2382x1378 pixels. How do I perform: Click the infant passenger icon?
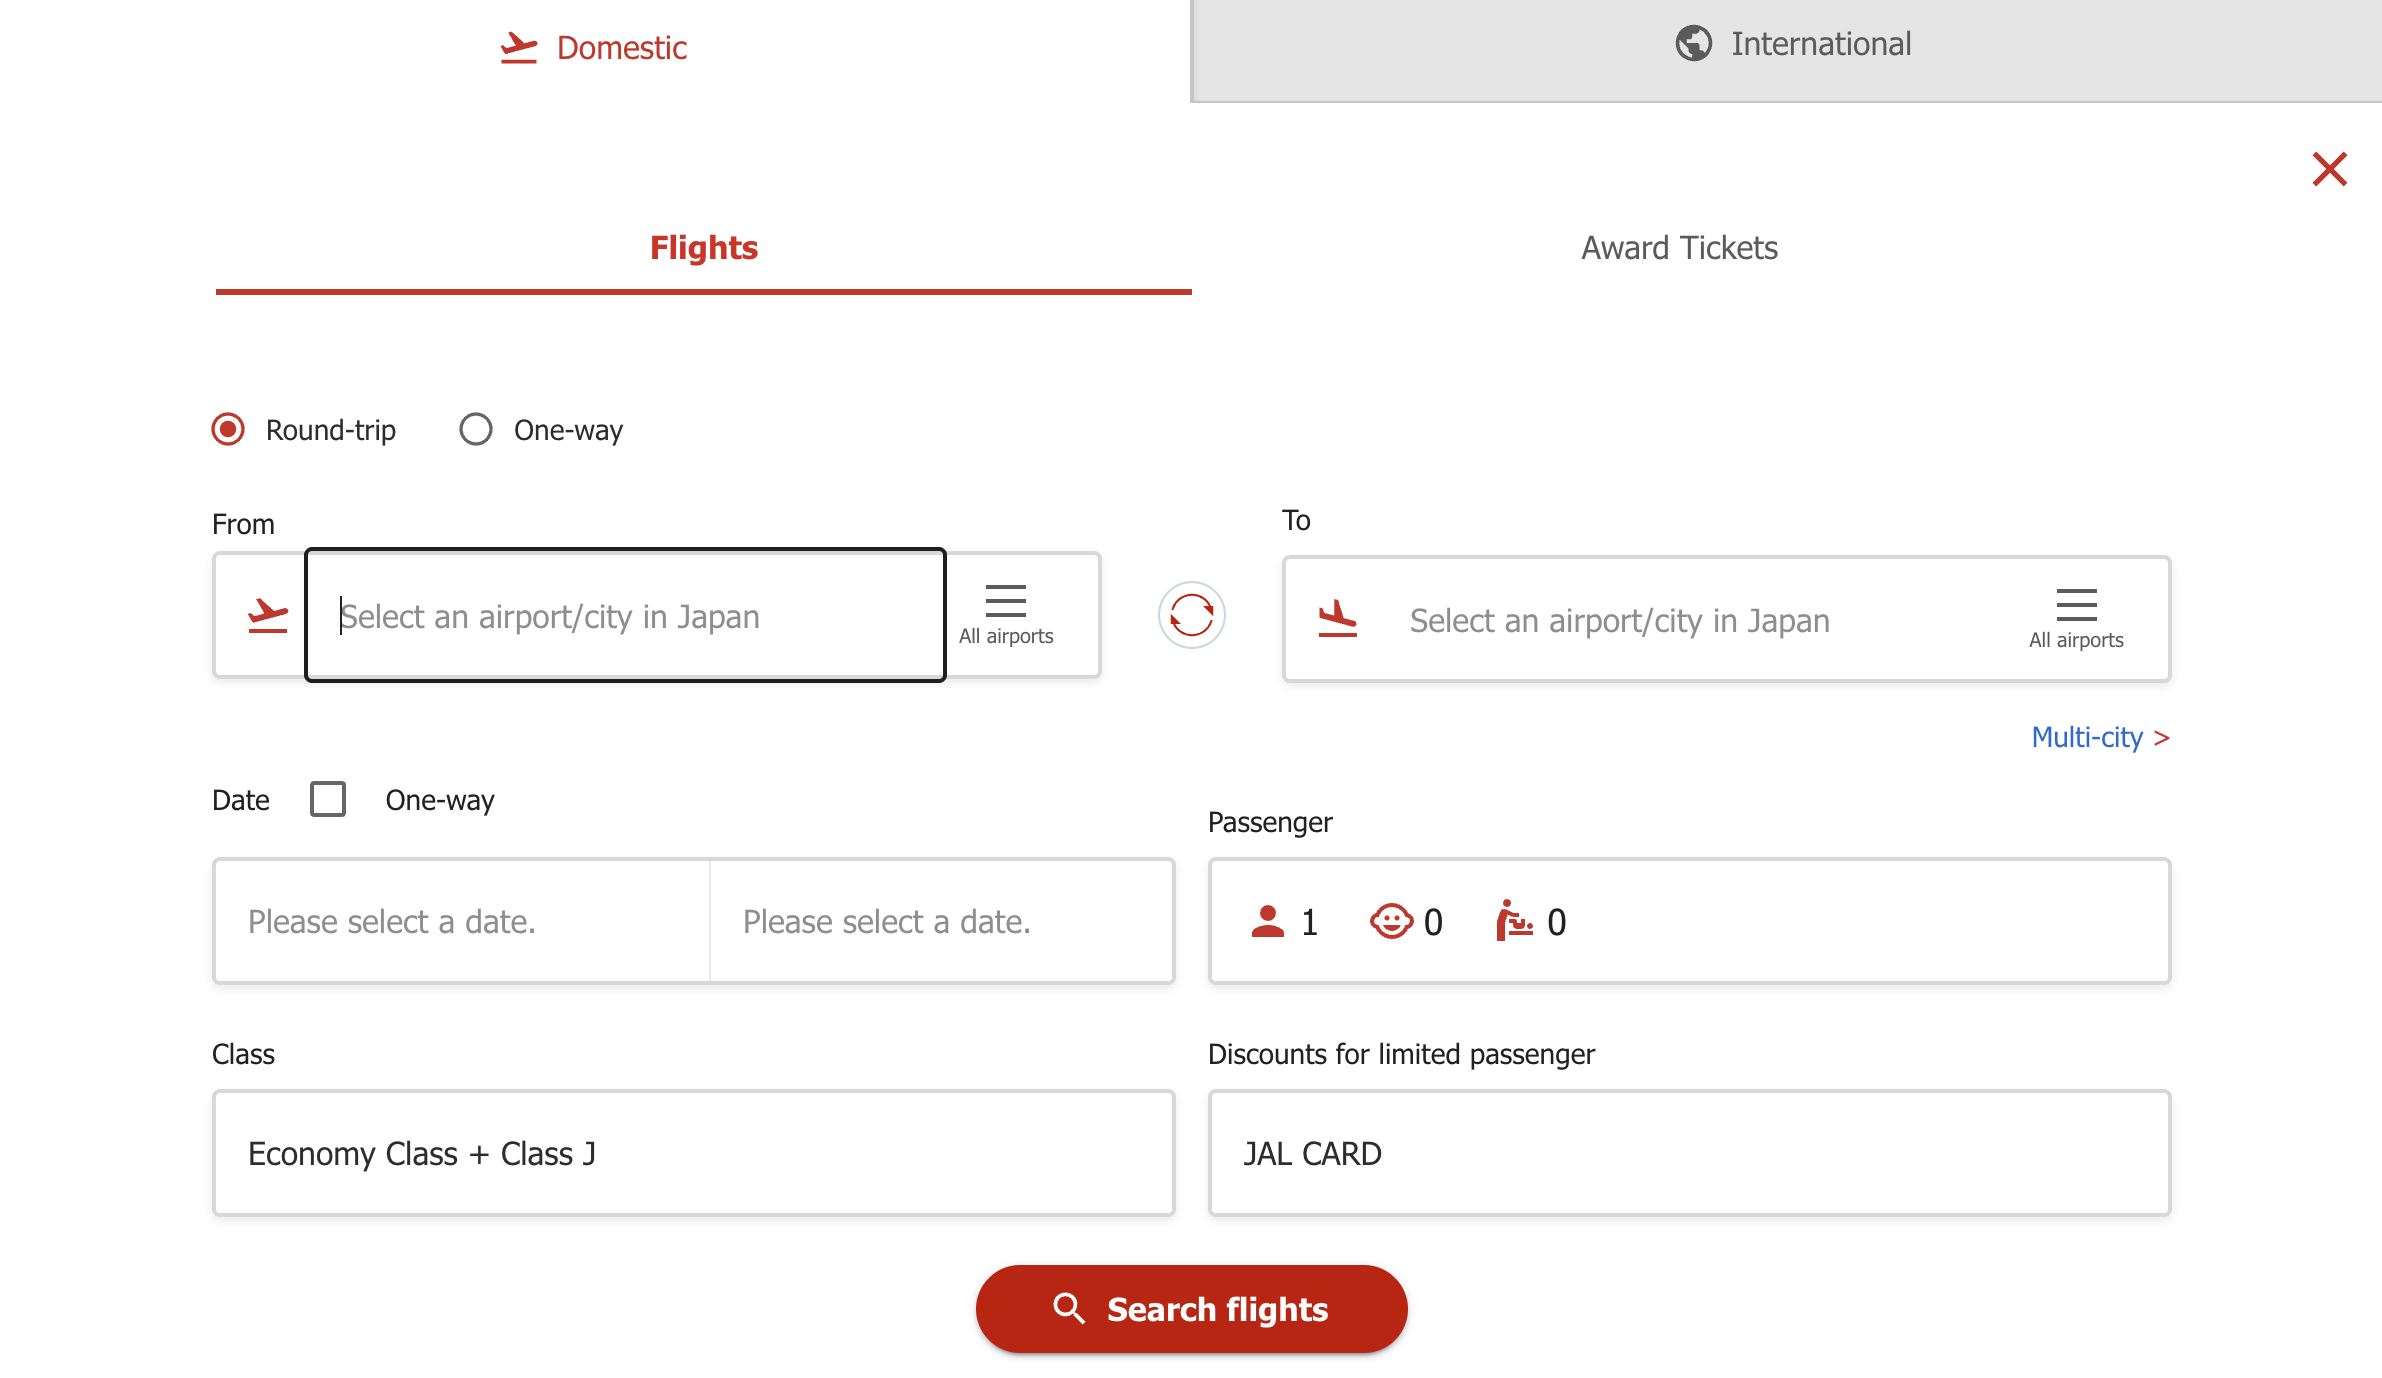(1514, 921)
